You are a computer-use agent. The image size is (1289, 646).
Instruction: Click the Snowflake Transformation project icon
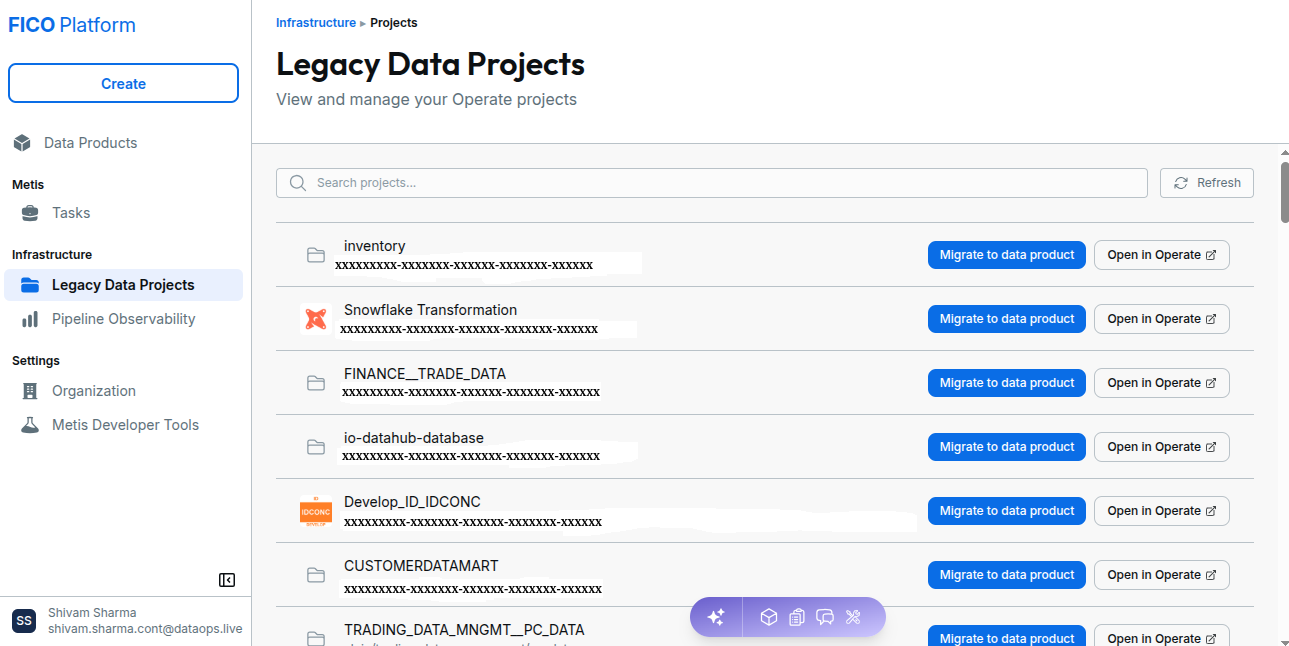(x=316, y=320)
